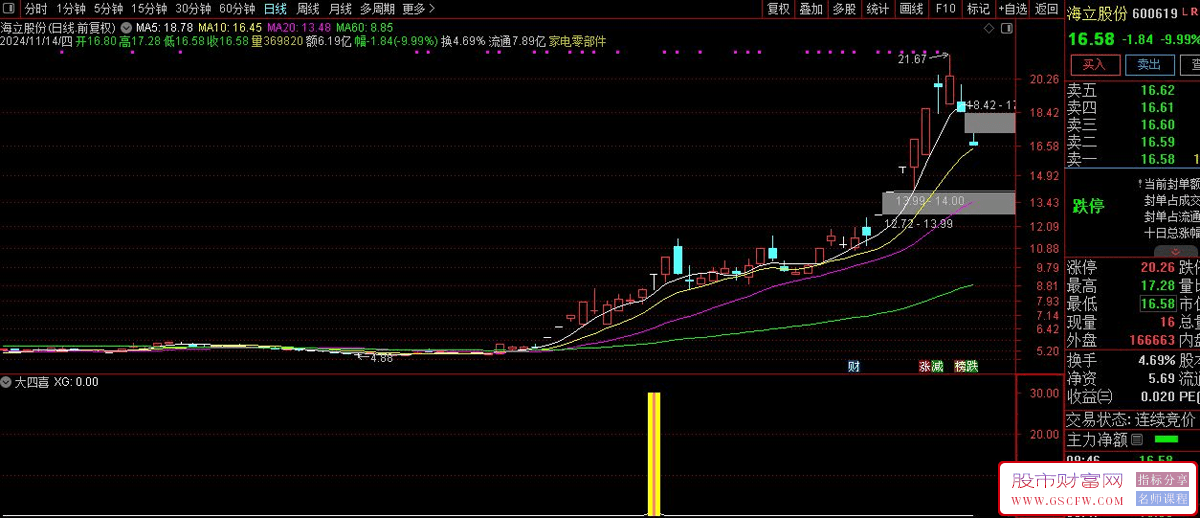Screen dimensions: 1200x518
Task: Click the 卖三 price 16.60
Action: tap(1157, 124)
